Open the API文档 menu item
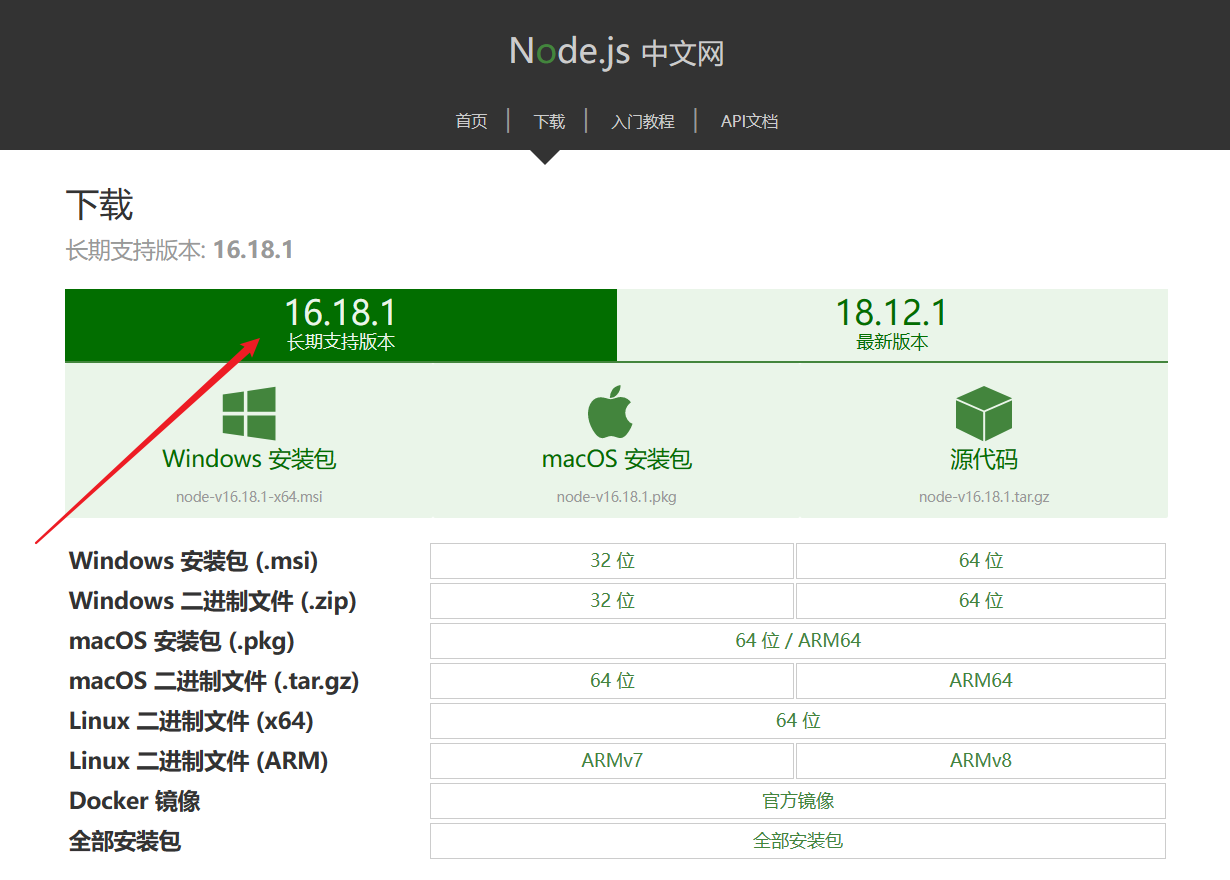Screen dimensions: 1230x880 749,121
